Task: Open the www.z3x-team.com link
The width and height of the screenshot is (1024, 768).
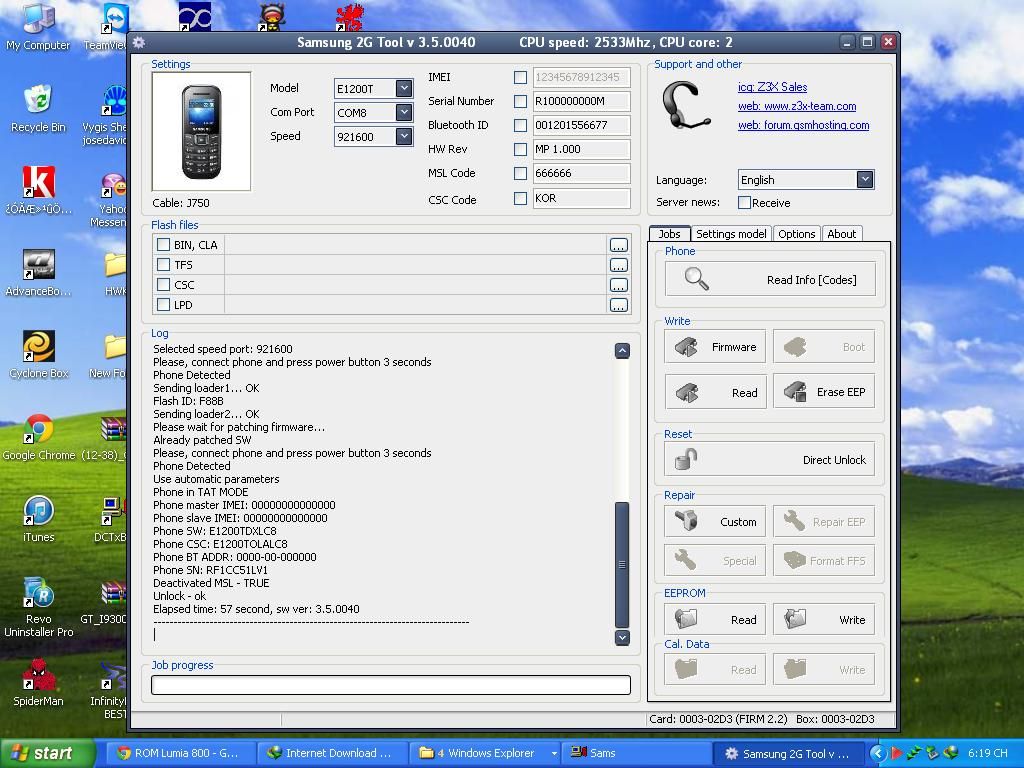Action: 797,106
